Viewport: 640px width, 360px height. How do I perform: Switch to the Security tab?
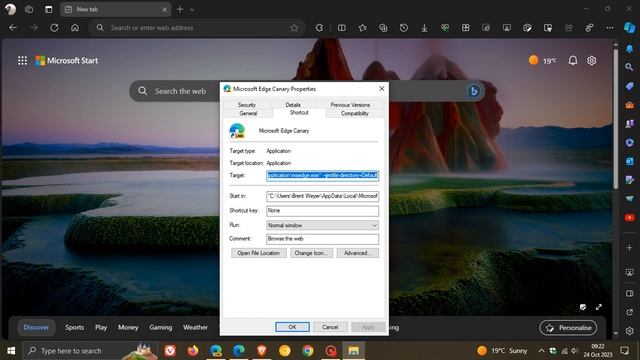[247, 105]
